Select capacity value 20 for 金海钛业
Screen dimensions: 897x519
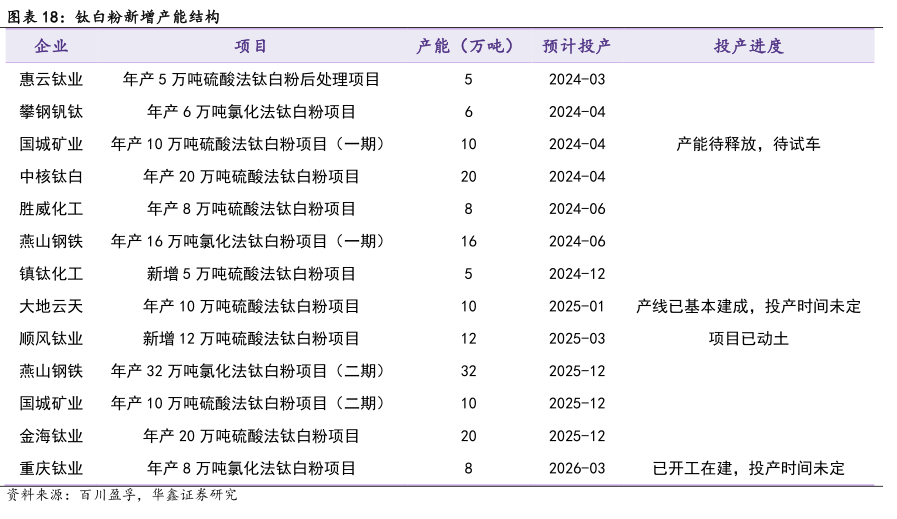[469, 436]
